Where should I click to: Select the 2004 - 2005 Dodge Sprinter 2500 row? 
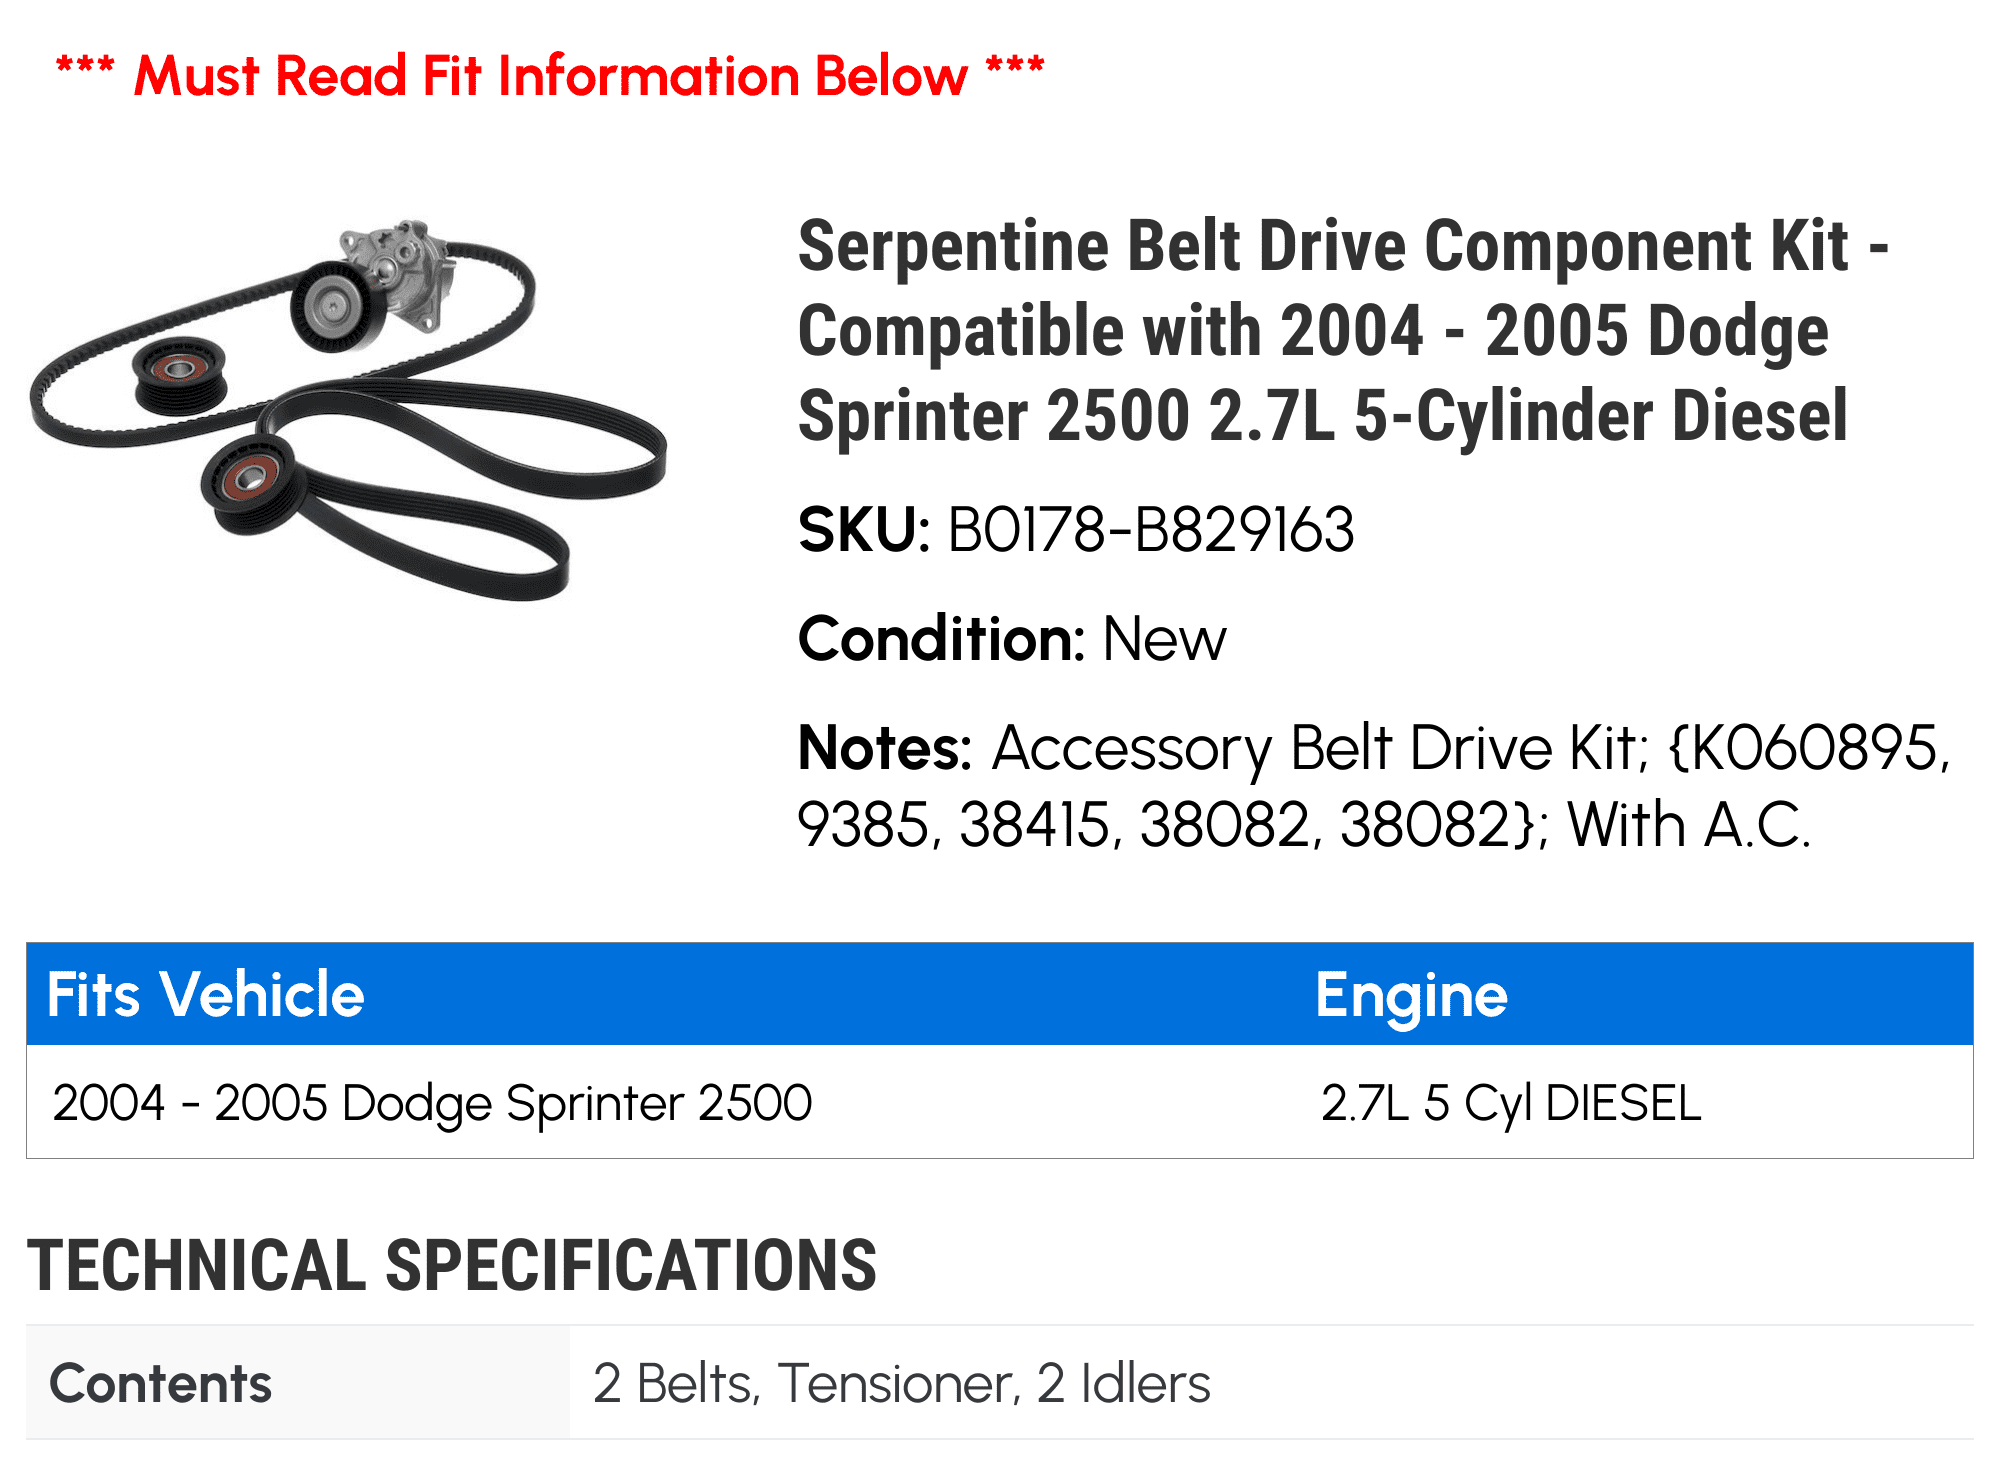pos(1000,1102)
